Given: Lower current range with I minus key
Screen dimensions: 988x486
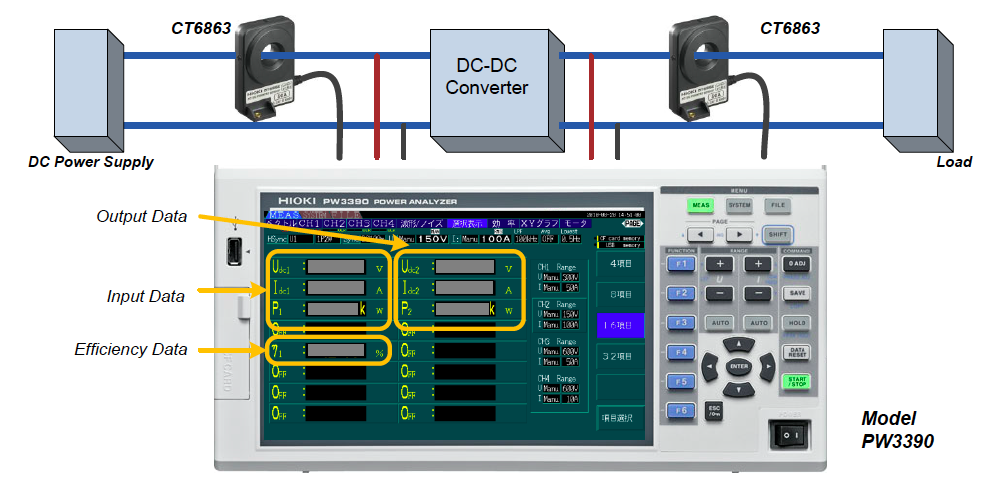Looking at the screenshot, I should pos(759,293).
